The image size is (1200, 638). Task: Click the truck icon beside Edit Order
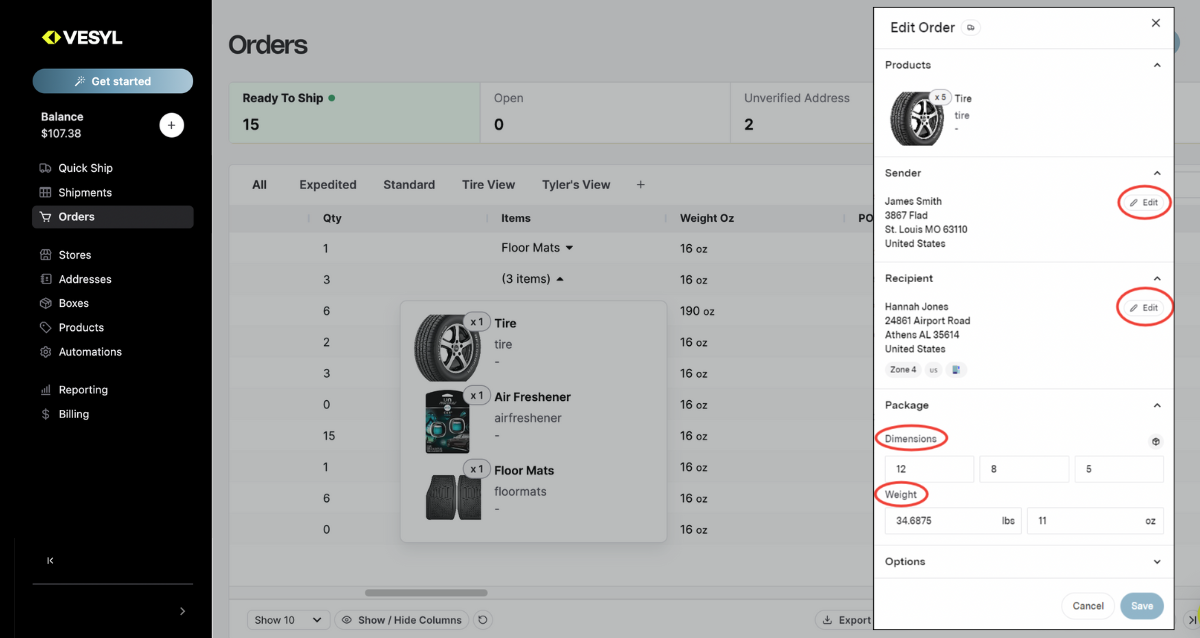pos(971,28)
